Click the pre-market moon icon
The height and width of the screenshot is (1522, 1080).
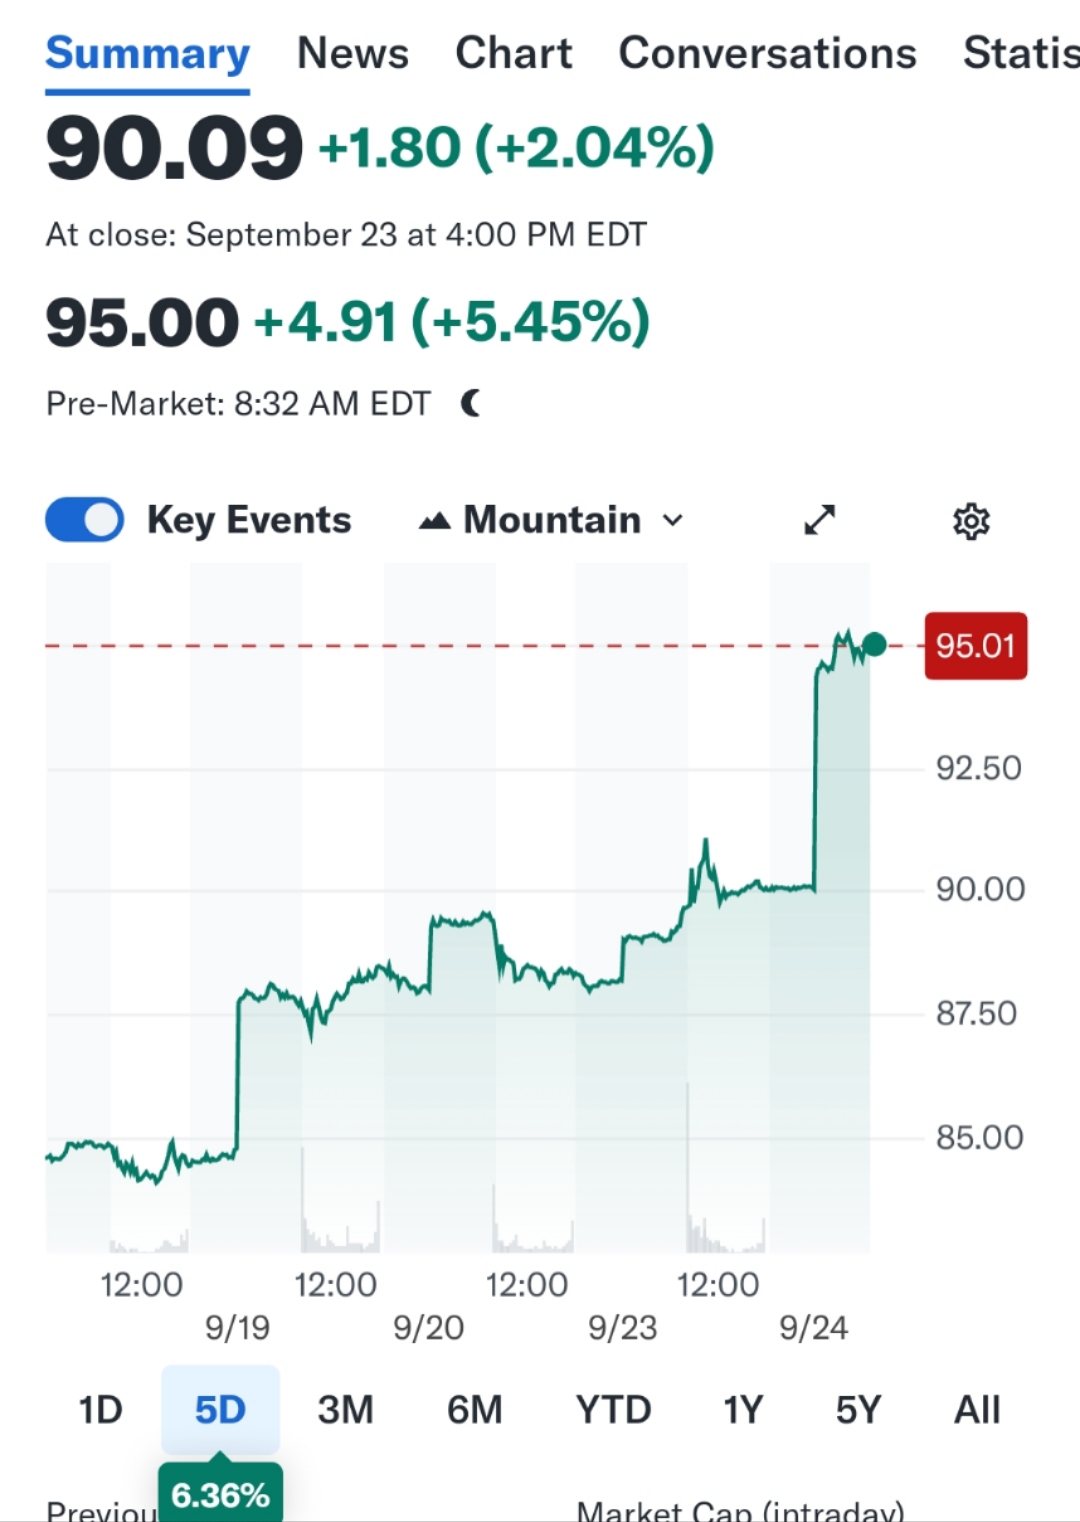(x=471, y=404)
